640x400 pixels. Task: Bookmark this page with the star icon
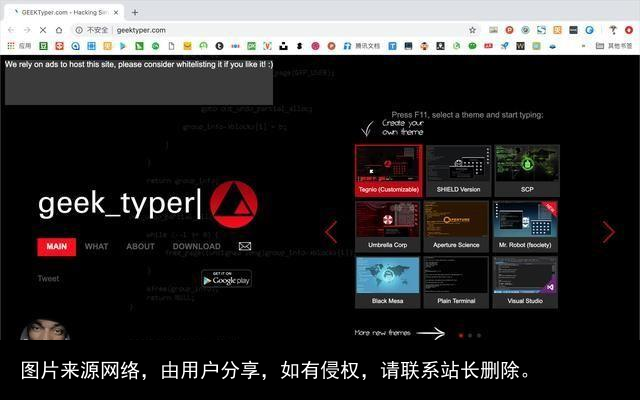point(472,30)
